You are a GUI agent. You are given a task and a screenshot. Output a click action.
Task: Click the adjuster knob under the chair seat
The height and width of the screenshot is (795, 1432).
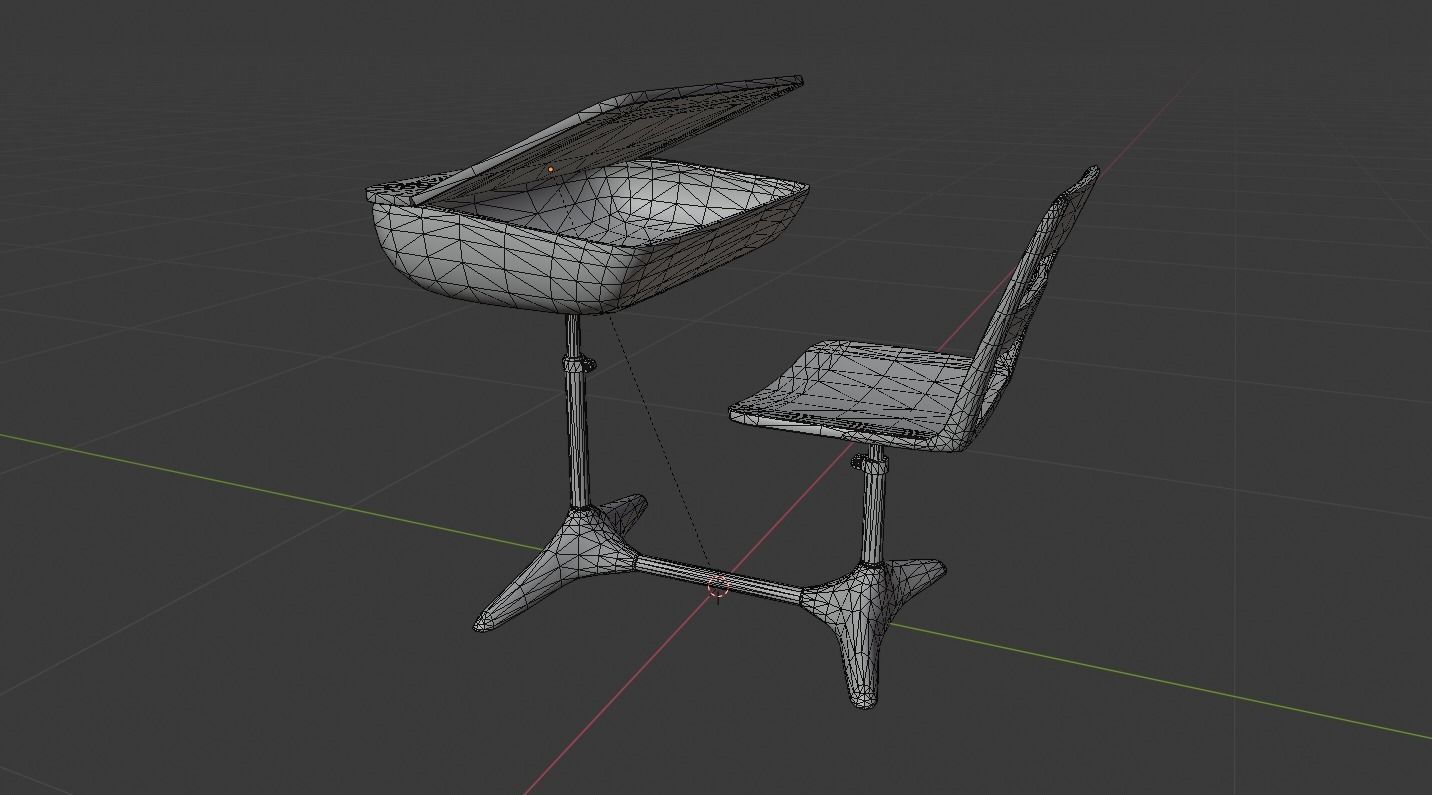tap(858, 461)
